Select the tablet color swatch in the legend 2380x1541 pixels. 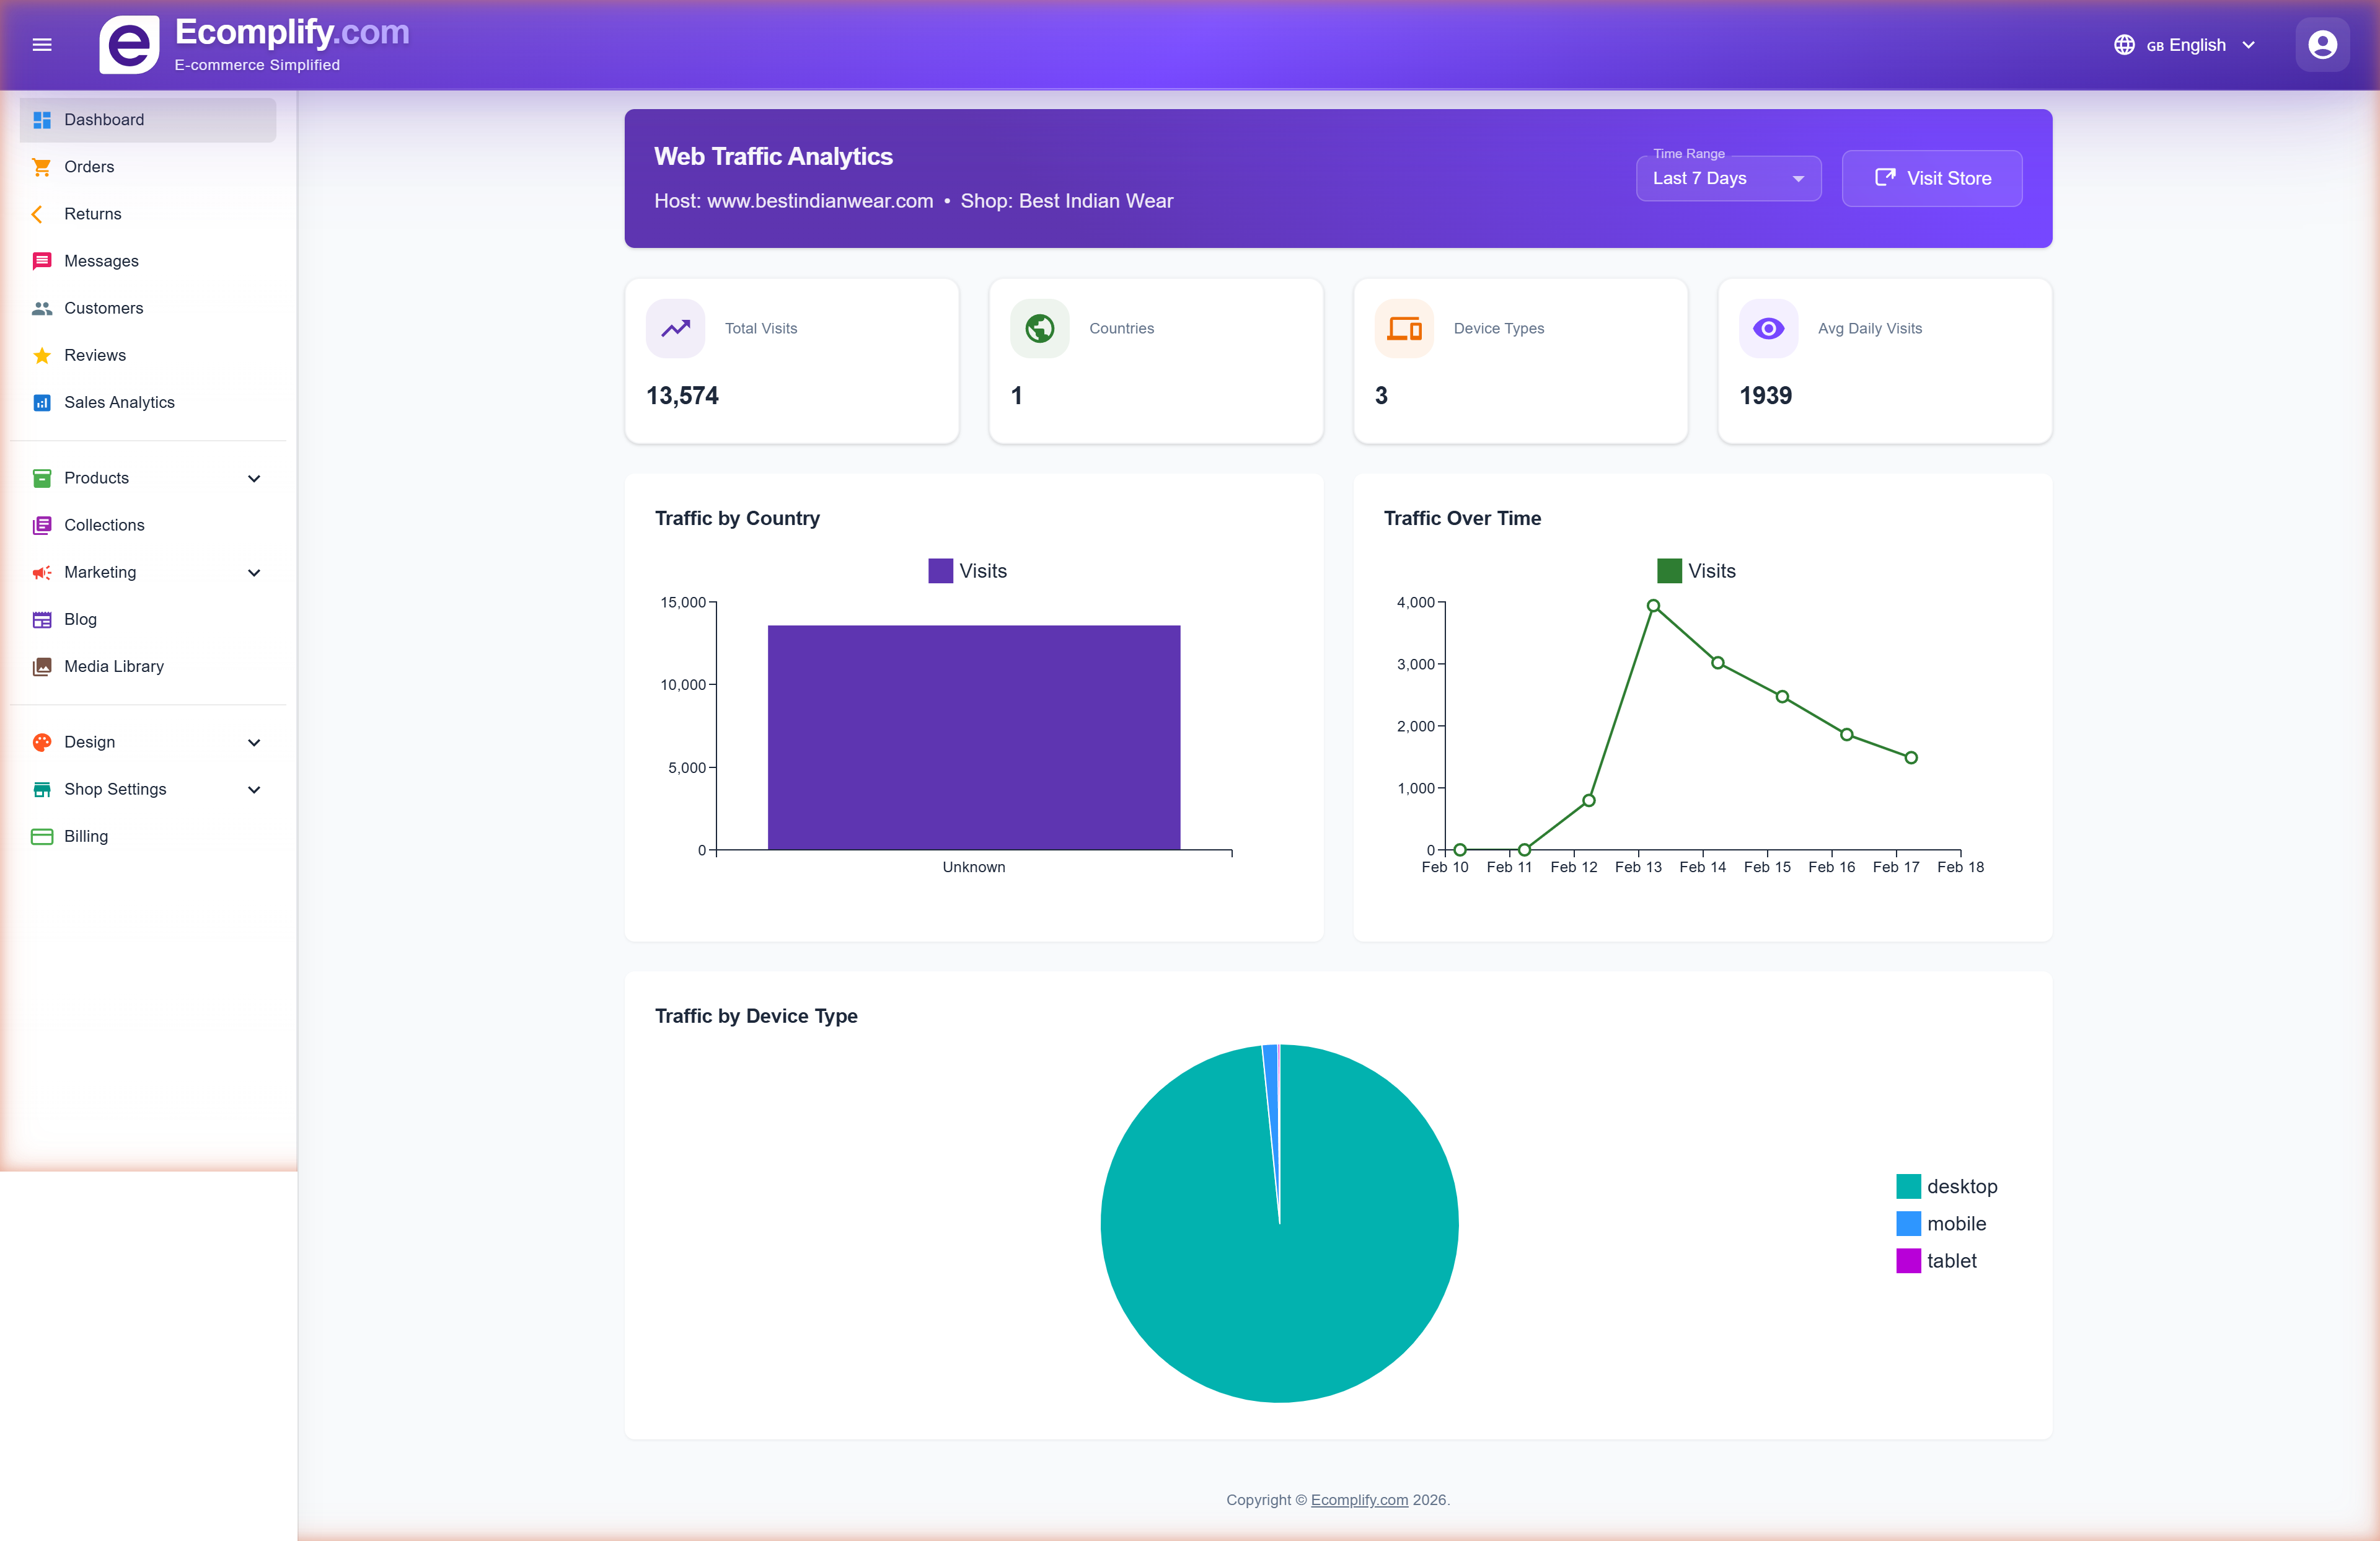click(1910, 1260)
